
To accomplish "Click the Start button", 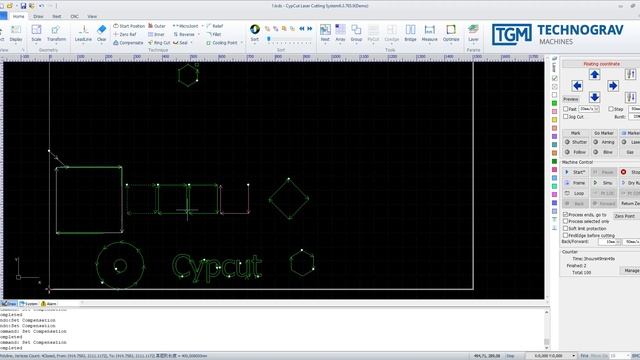I will (576, 172).
